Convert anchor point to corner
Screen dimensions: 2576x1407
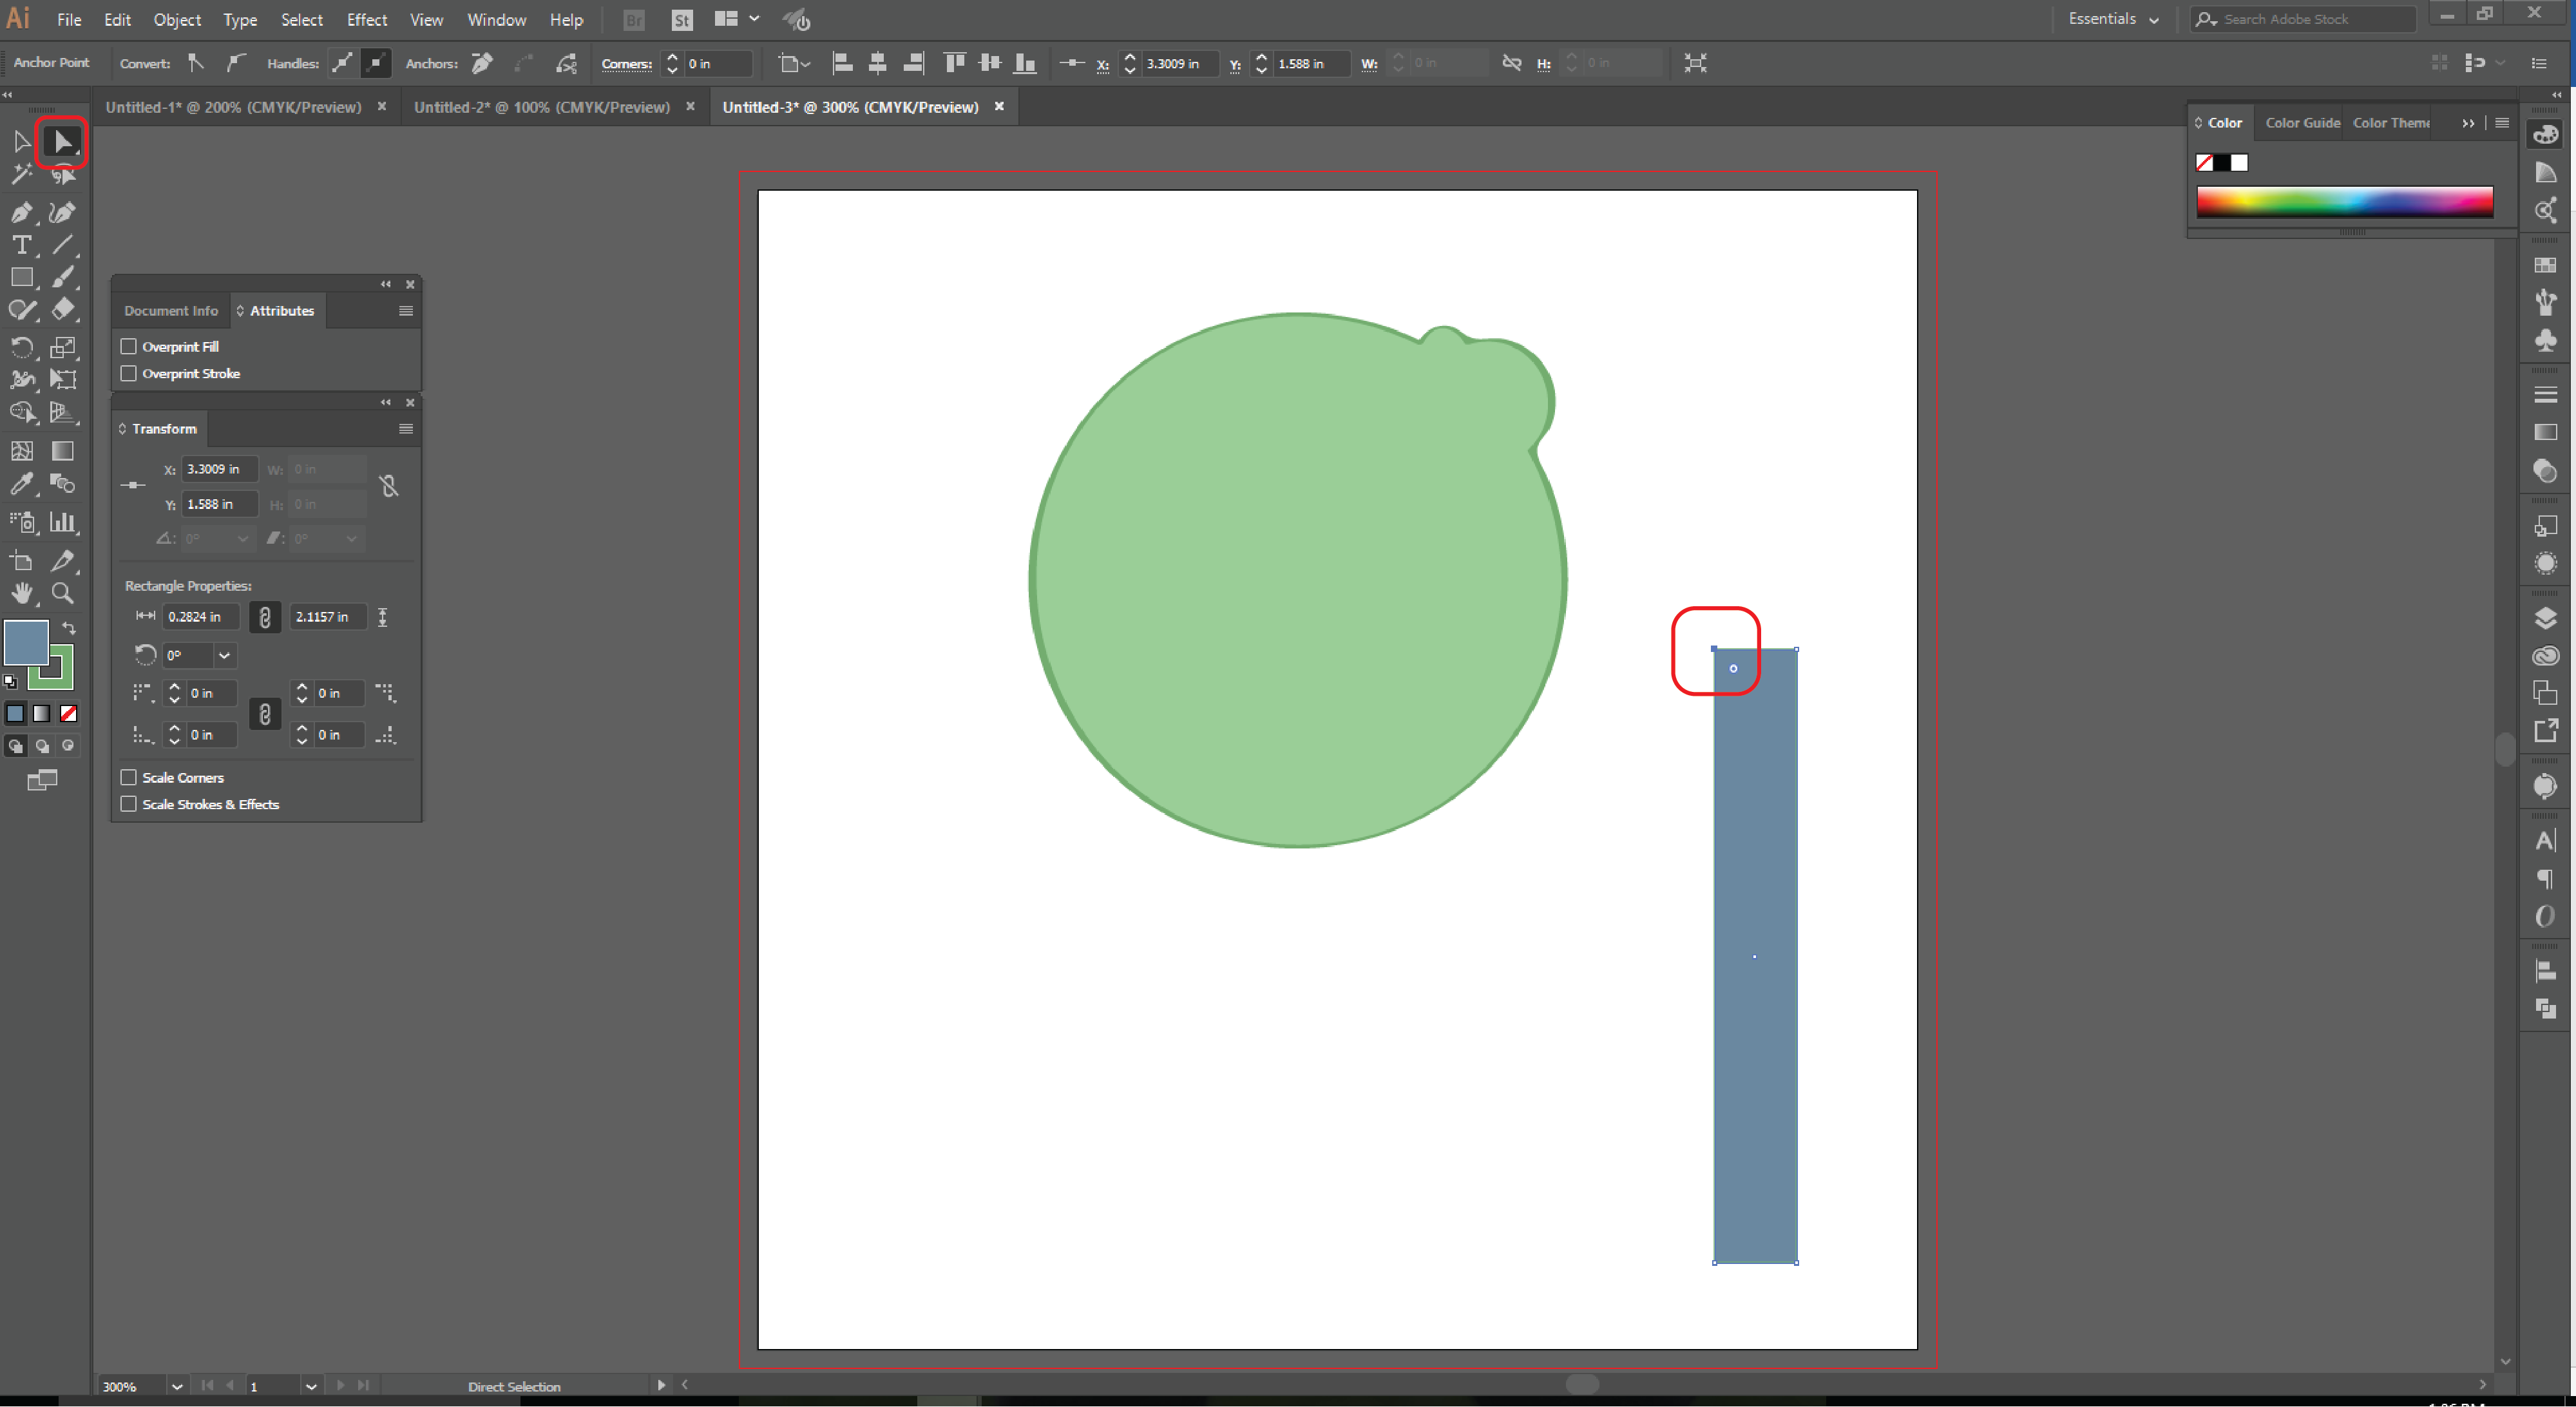196,63
